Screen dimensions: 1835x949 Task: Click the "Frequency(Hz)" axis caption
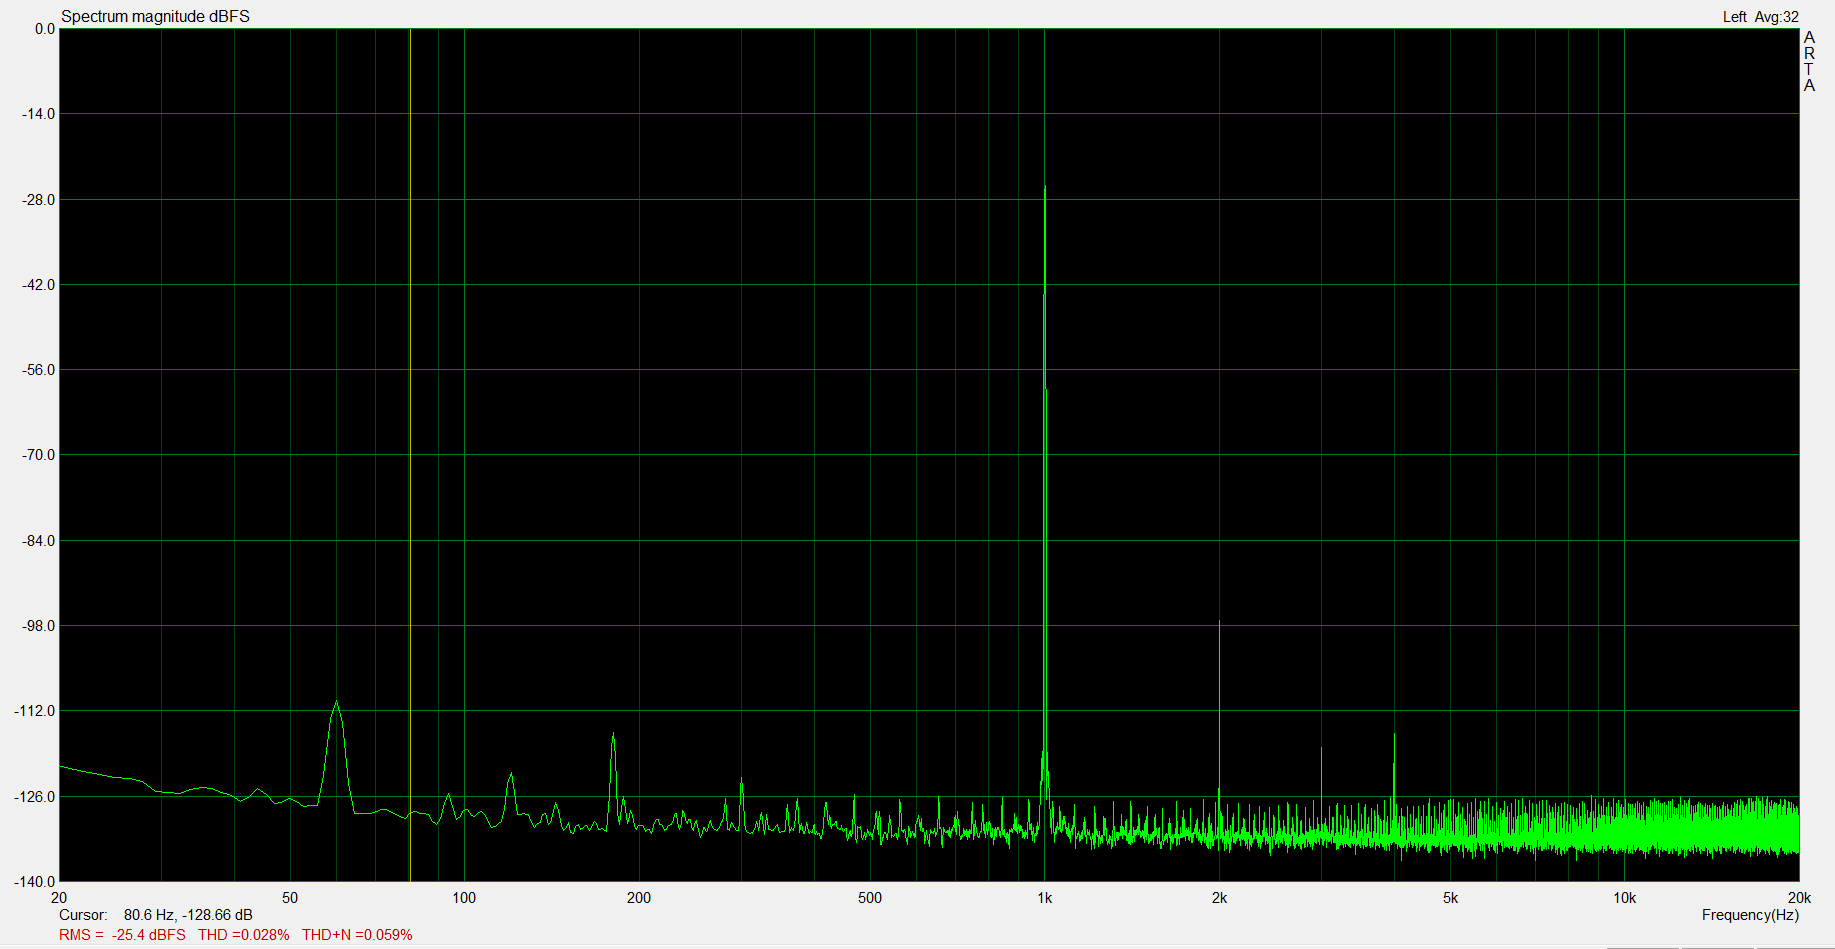[1750, 915]
